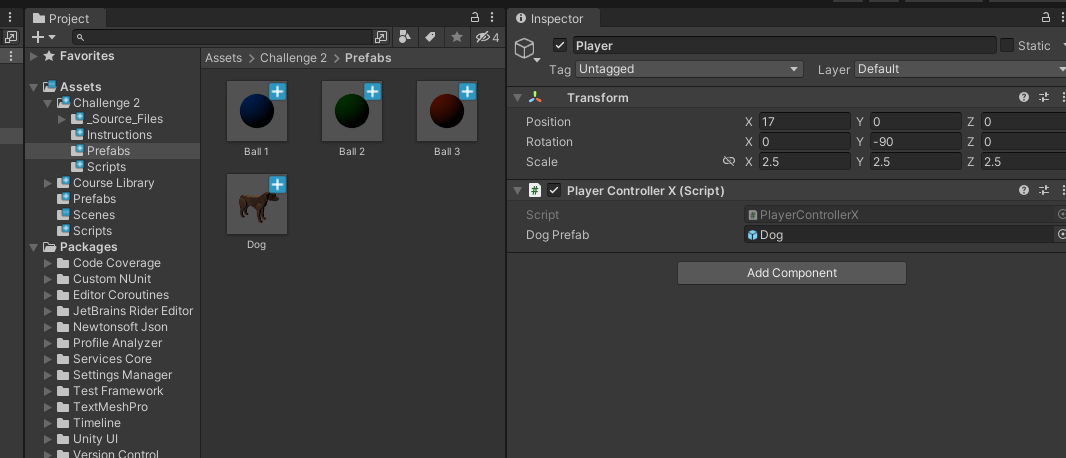Select the Ball 2 prefab thumbnail
This screenshot has width=1066, height=458.
352,111
